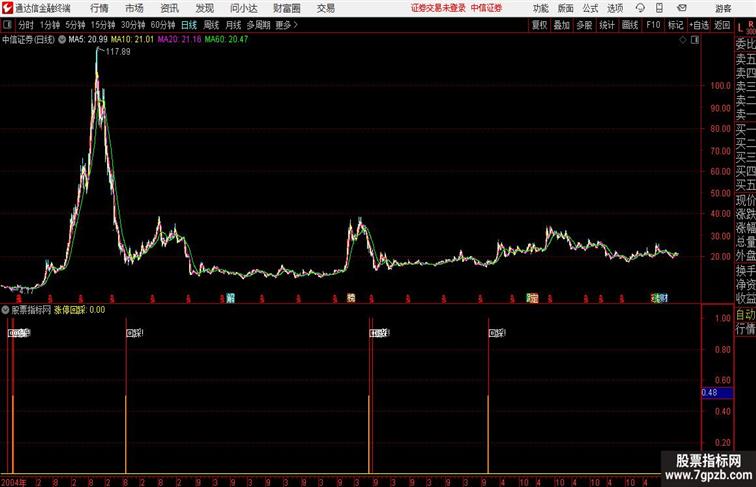Click the headset customer service icon
Screen dimensions: 756x487
(640, 8)
